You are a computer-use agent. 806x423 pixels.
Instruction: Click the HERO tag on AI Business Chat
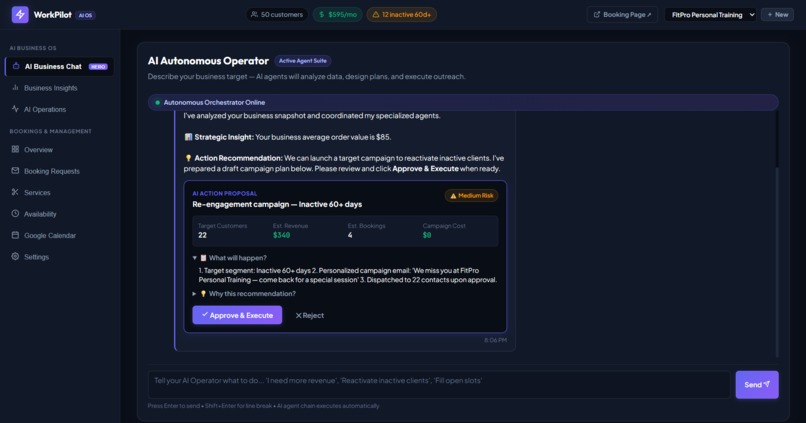98,67
